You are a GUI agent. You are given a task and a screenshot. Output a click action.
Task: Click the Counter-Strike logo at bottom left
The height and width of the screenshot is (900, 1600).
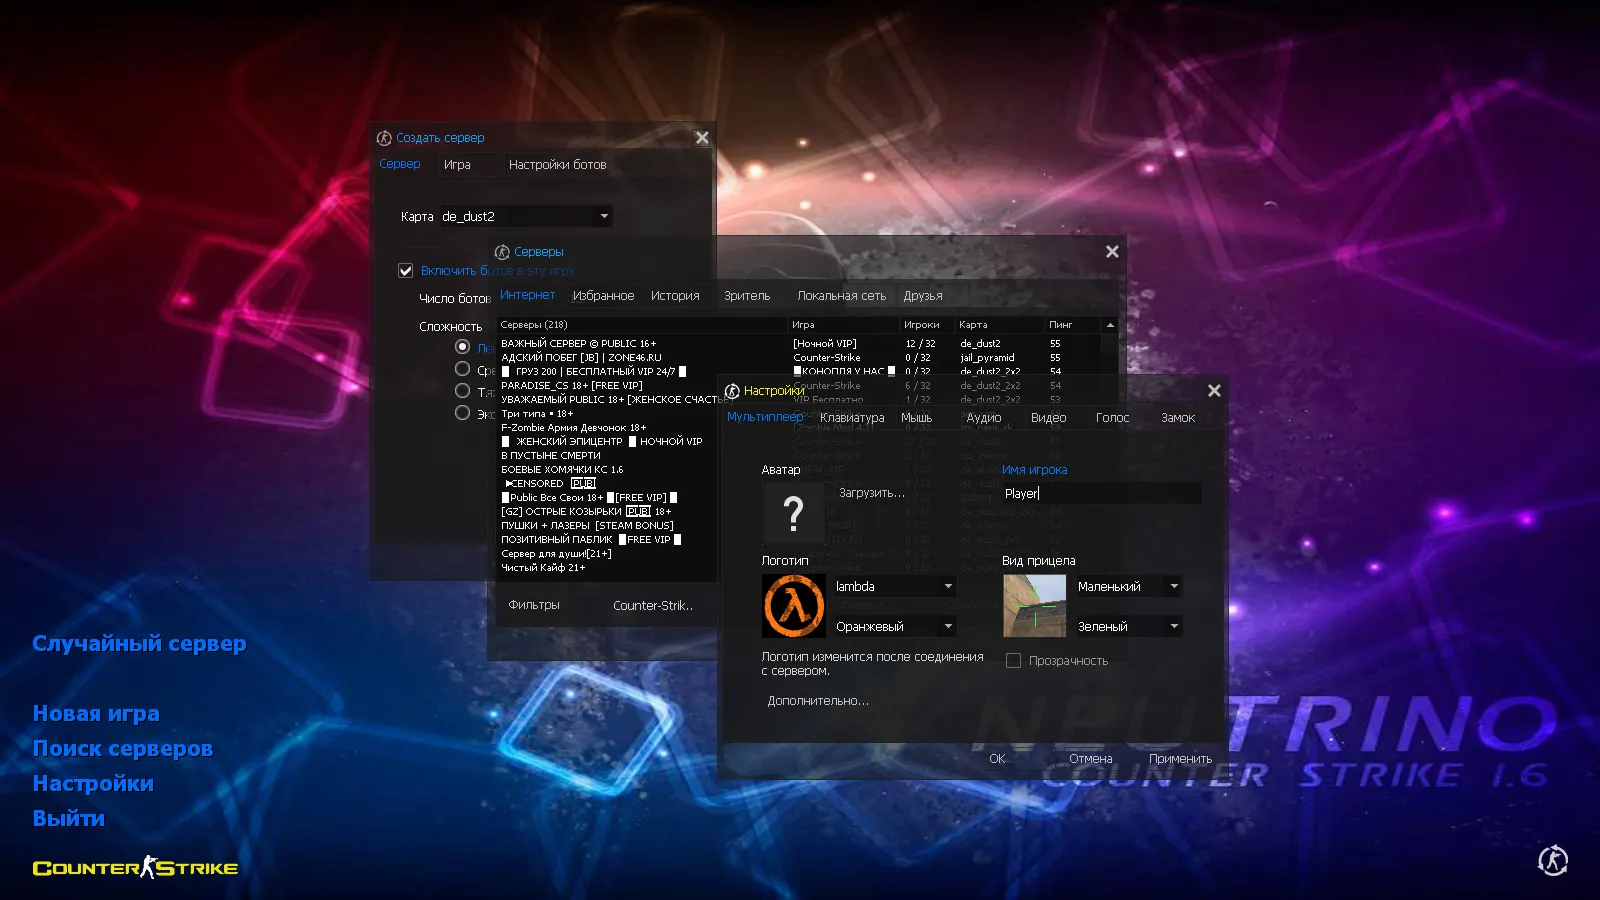coord(135,867)
